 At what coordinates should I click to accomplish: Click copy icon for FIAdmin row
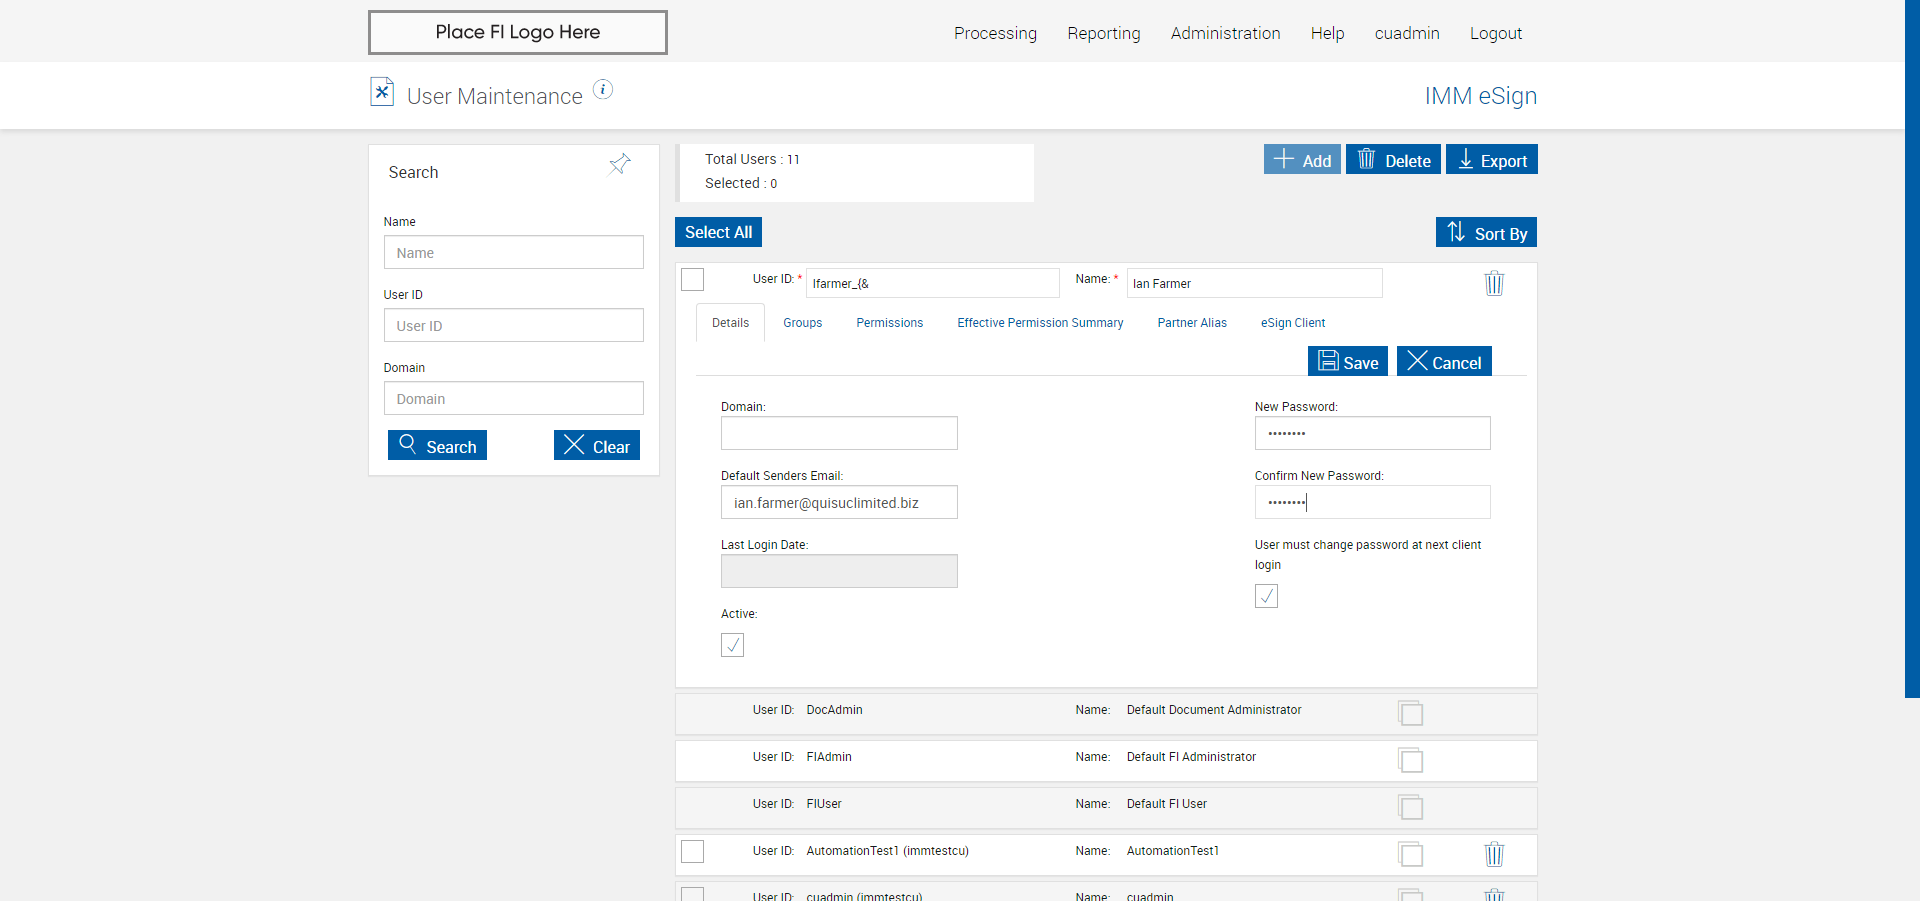pos(1411,760)
